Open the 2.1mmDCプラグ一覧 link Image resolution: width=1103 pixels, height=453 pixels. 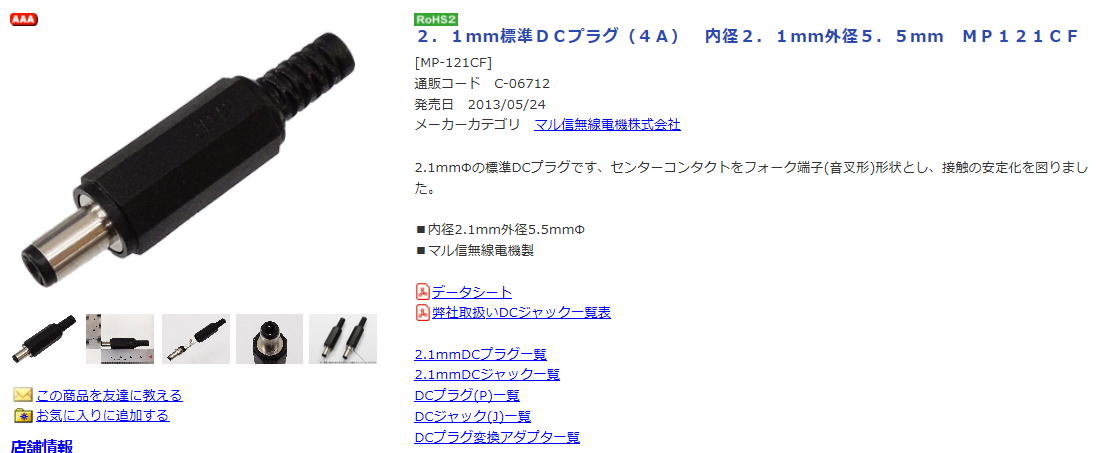point(480,354)
